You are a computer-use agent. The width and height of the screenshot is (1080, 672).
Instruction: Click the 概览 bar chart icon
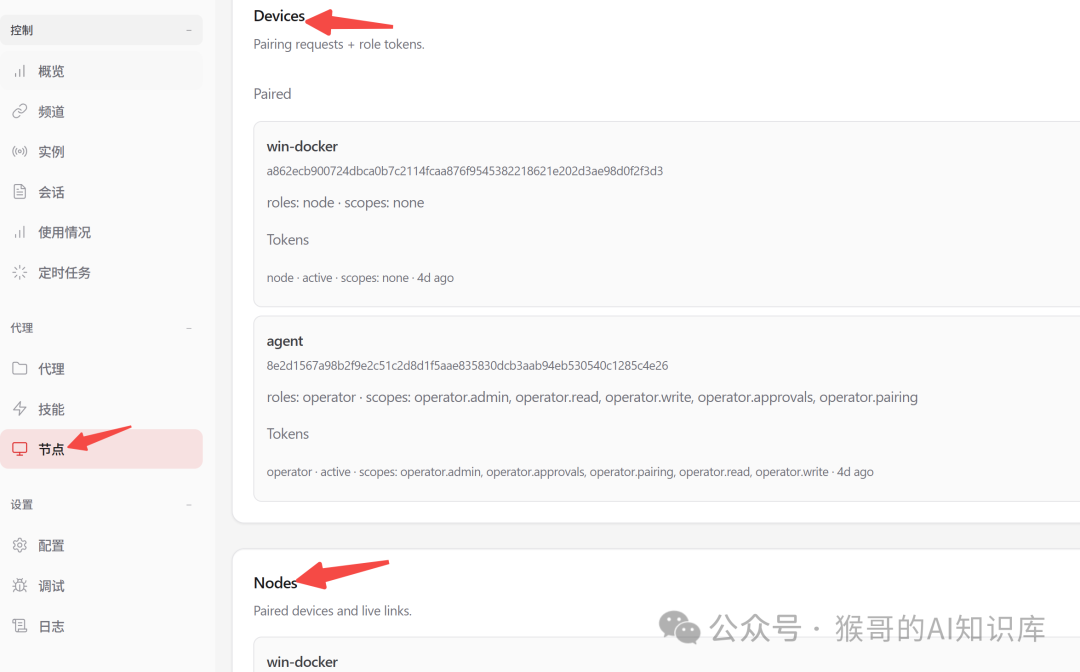pyautogui.click(x=20, y=71)
